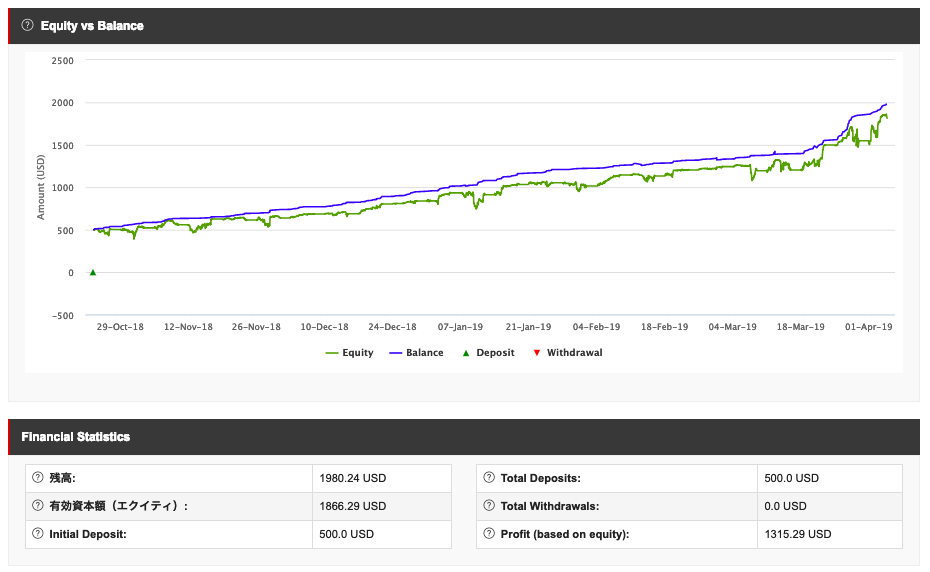Click the green deposit triangle marker on chart

(93, 272)
